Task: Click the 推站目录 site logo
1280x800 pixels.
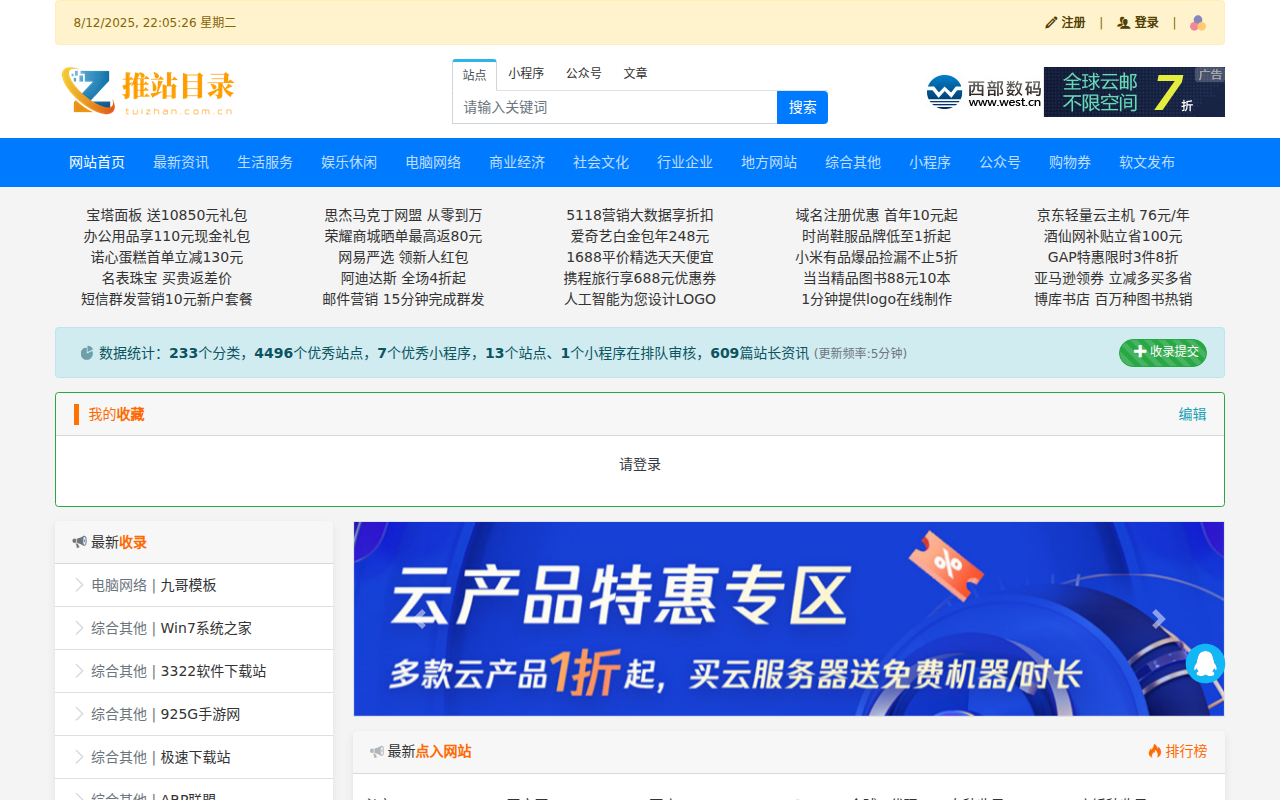Action: click(148, 91)
